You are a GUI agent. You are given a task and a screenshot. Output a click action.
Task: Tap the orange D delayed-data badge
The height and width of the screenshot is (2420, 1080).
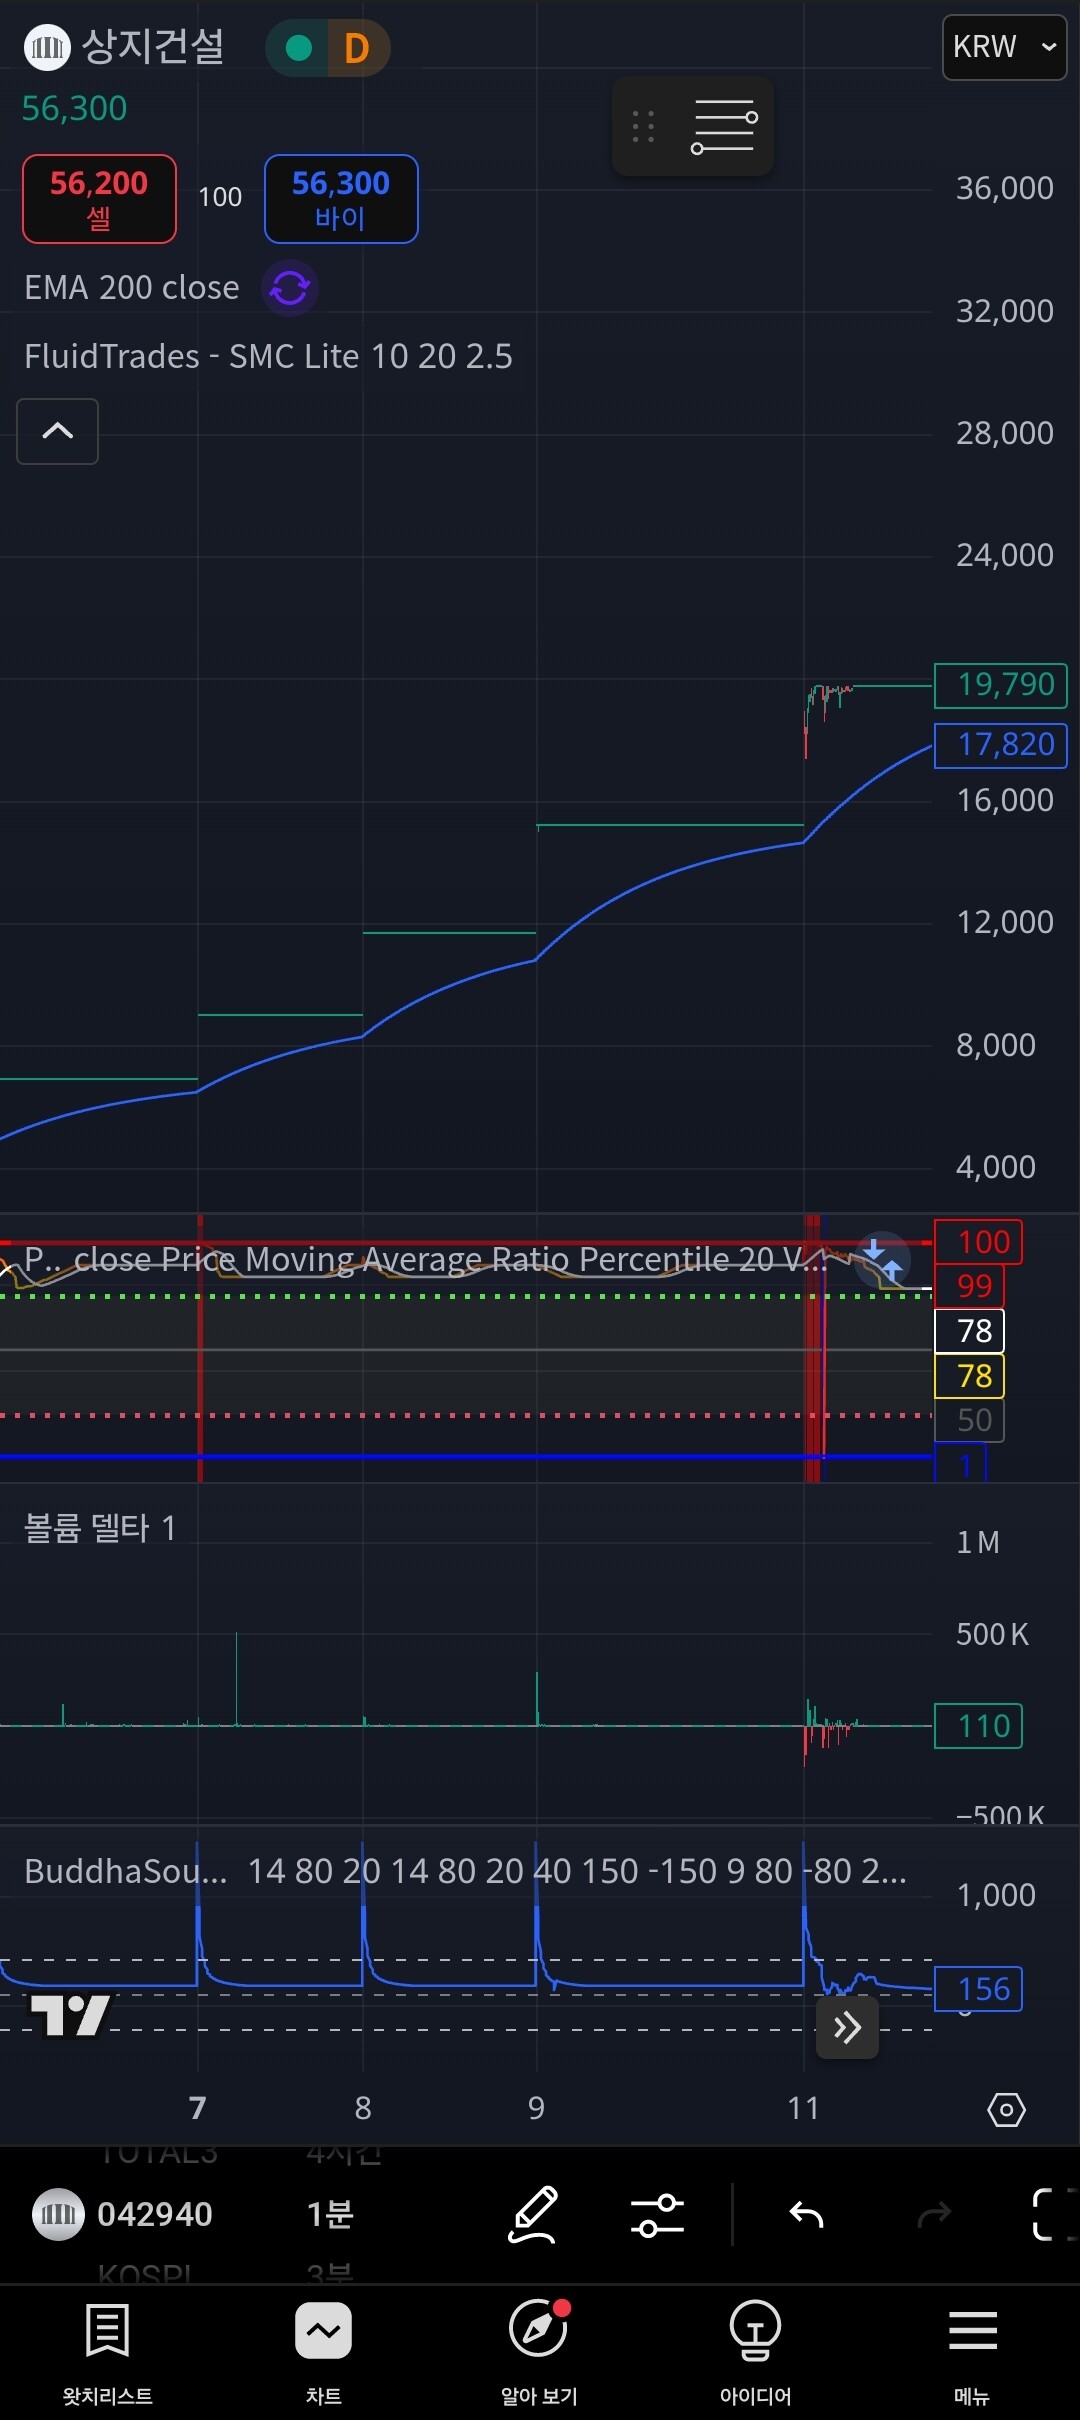point(357,48)
